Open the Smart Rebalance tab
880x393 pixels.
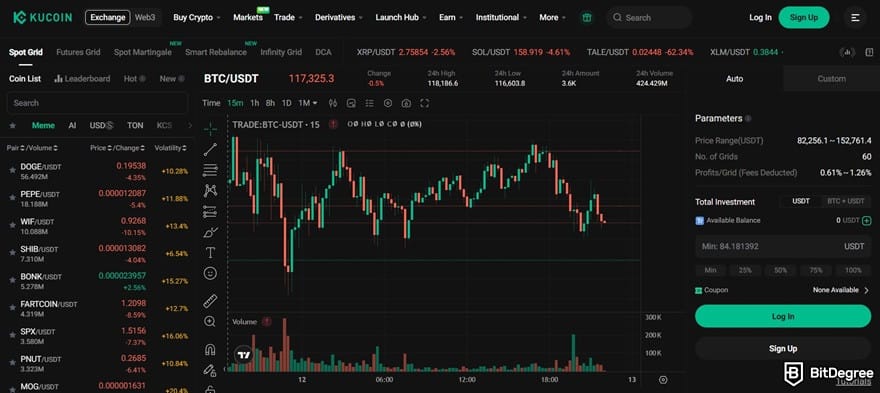[x=216, y=52]
